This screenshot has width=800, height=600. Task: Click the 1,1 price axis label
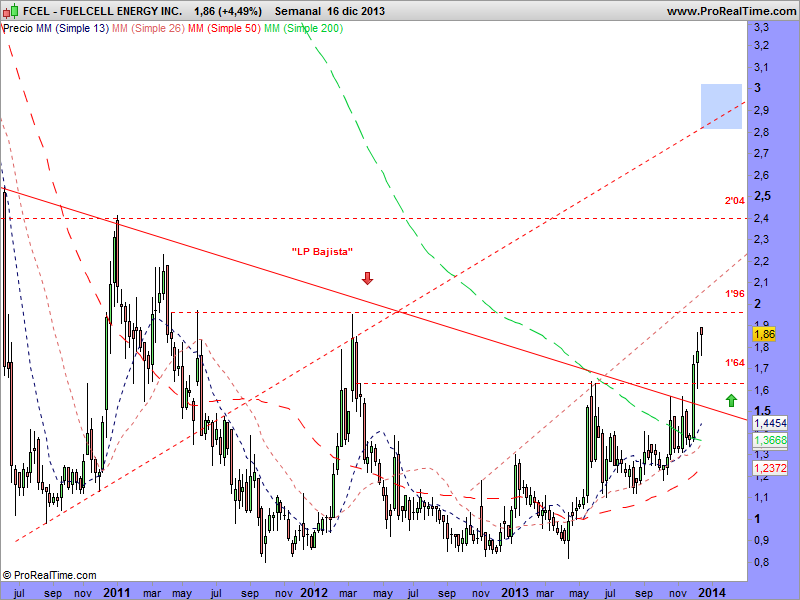tap(761, 497)
